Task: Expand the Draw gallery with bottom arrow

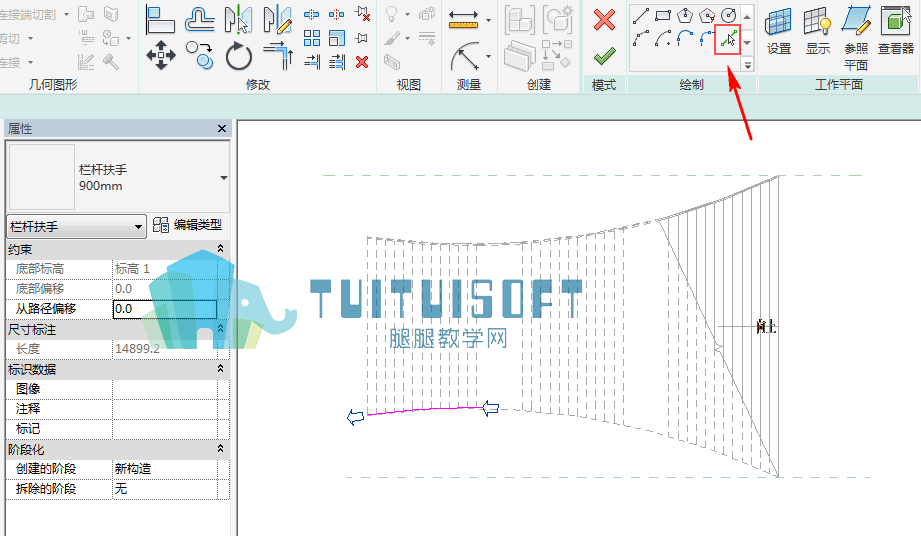Action: [x=748, y=65]
